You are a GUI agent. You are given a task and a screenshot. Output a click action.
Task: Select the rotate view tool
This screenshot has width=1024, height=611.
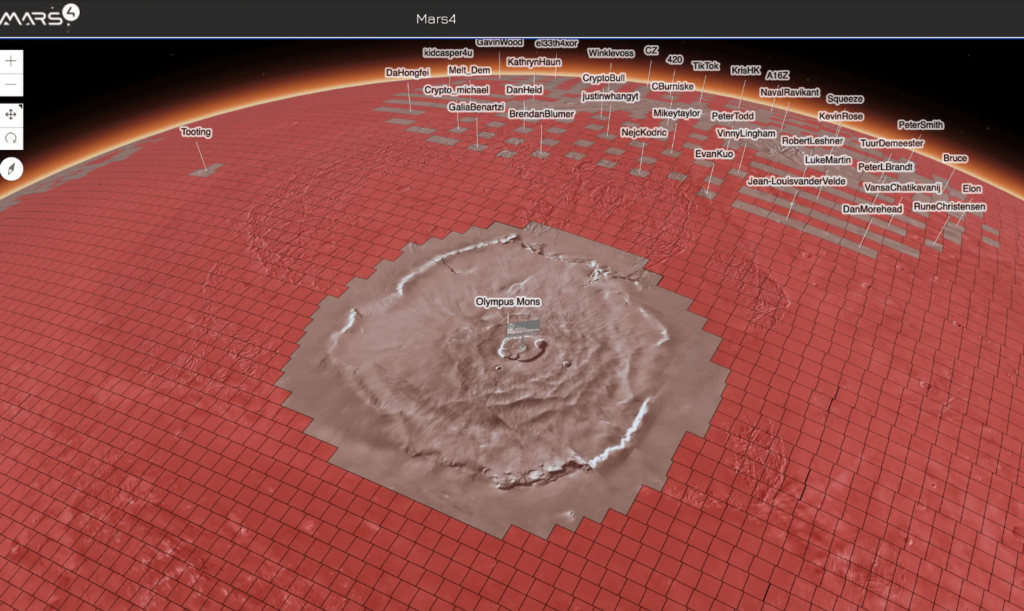click(x=11, y=138)
